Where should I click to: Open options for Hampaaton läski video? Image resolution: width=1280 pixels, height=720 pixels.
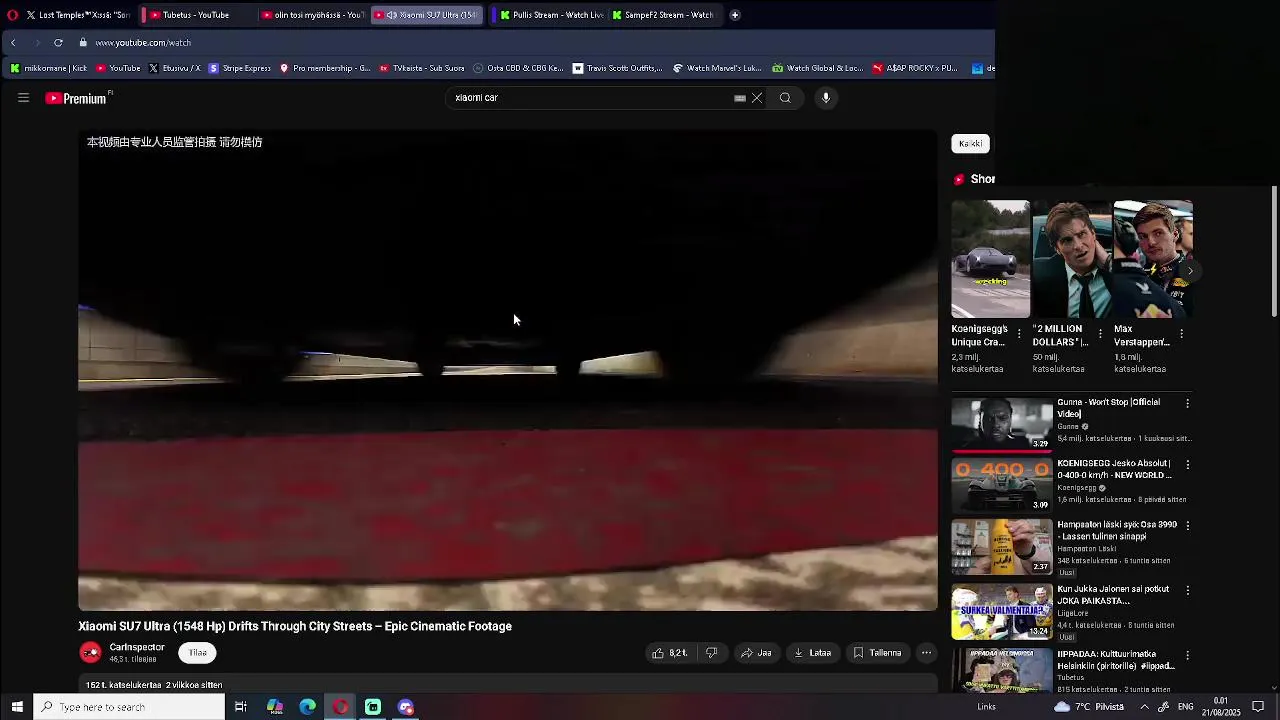tap(1187, 527)
